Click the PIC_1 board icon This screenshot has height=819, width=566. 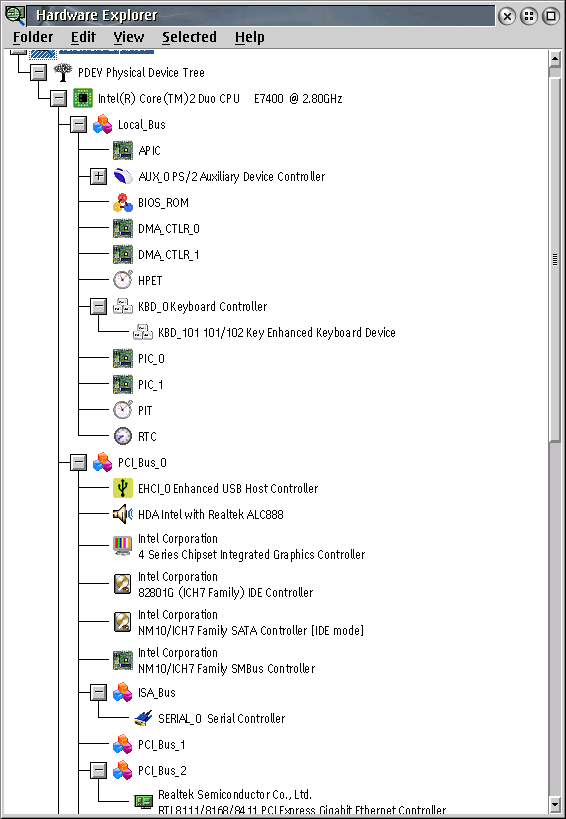(x=123, y=385)
